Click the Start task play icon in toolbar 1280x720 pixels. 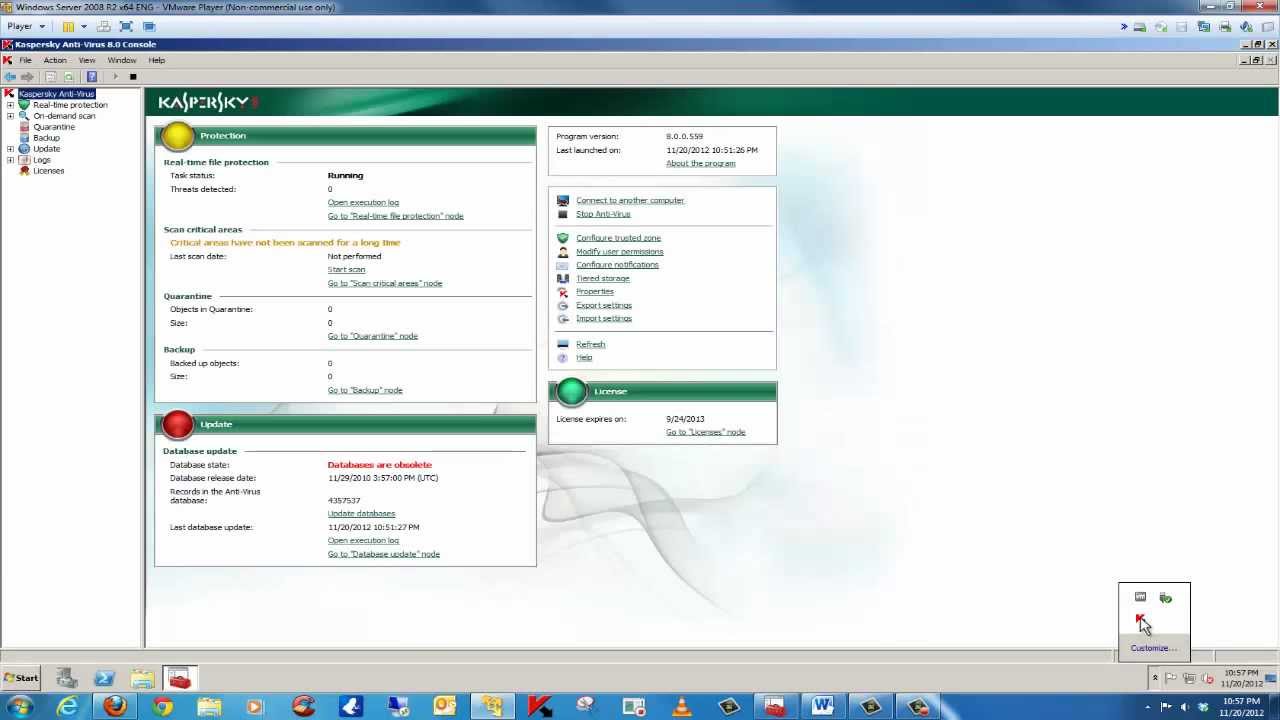tap(115, 77)
